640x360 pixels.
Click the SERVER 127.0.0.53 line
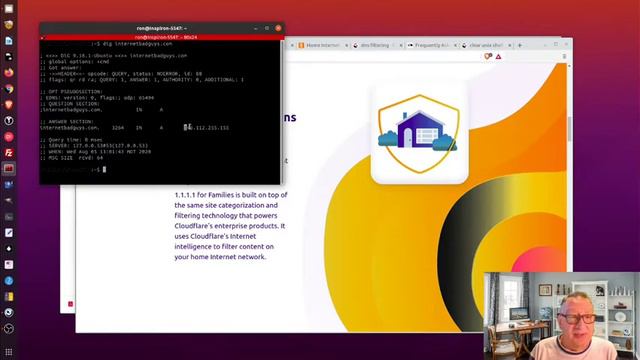[x=94, y=146]
